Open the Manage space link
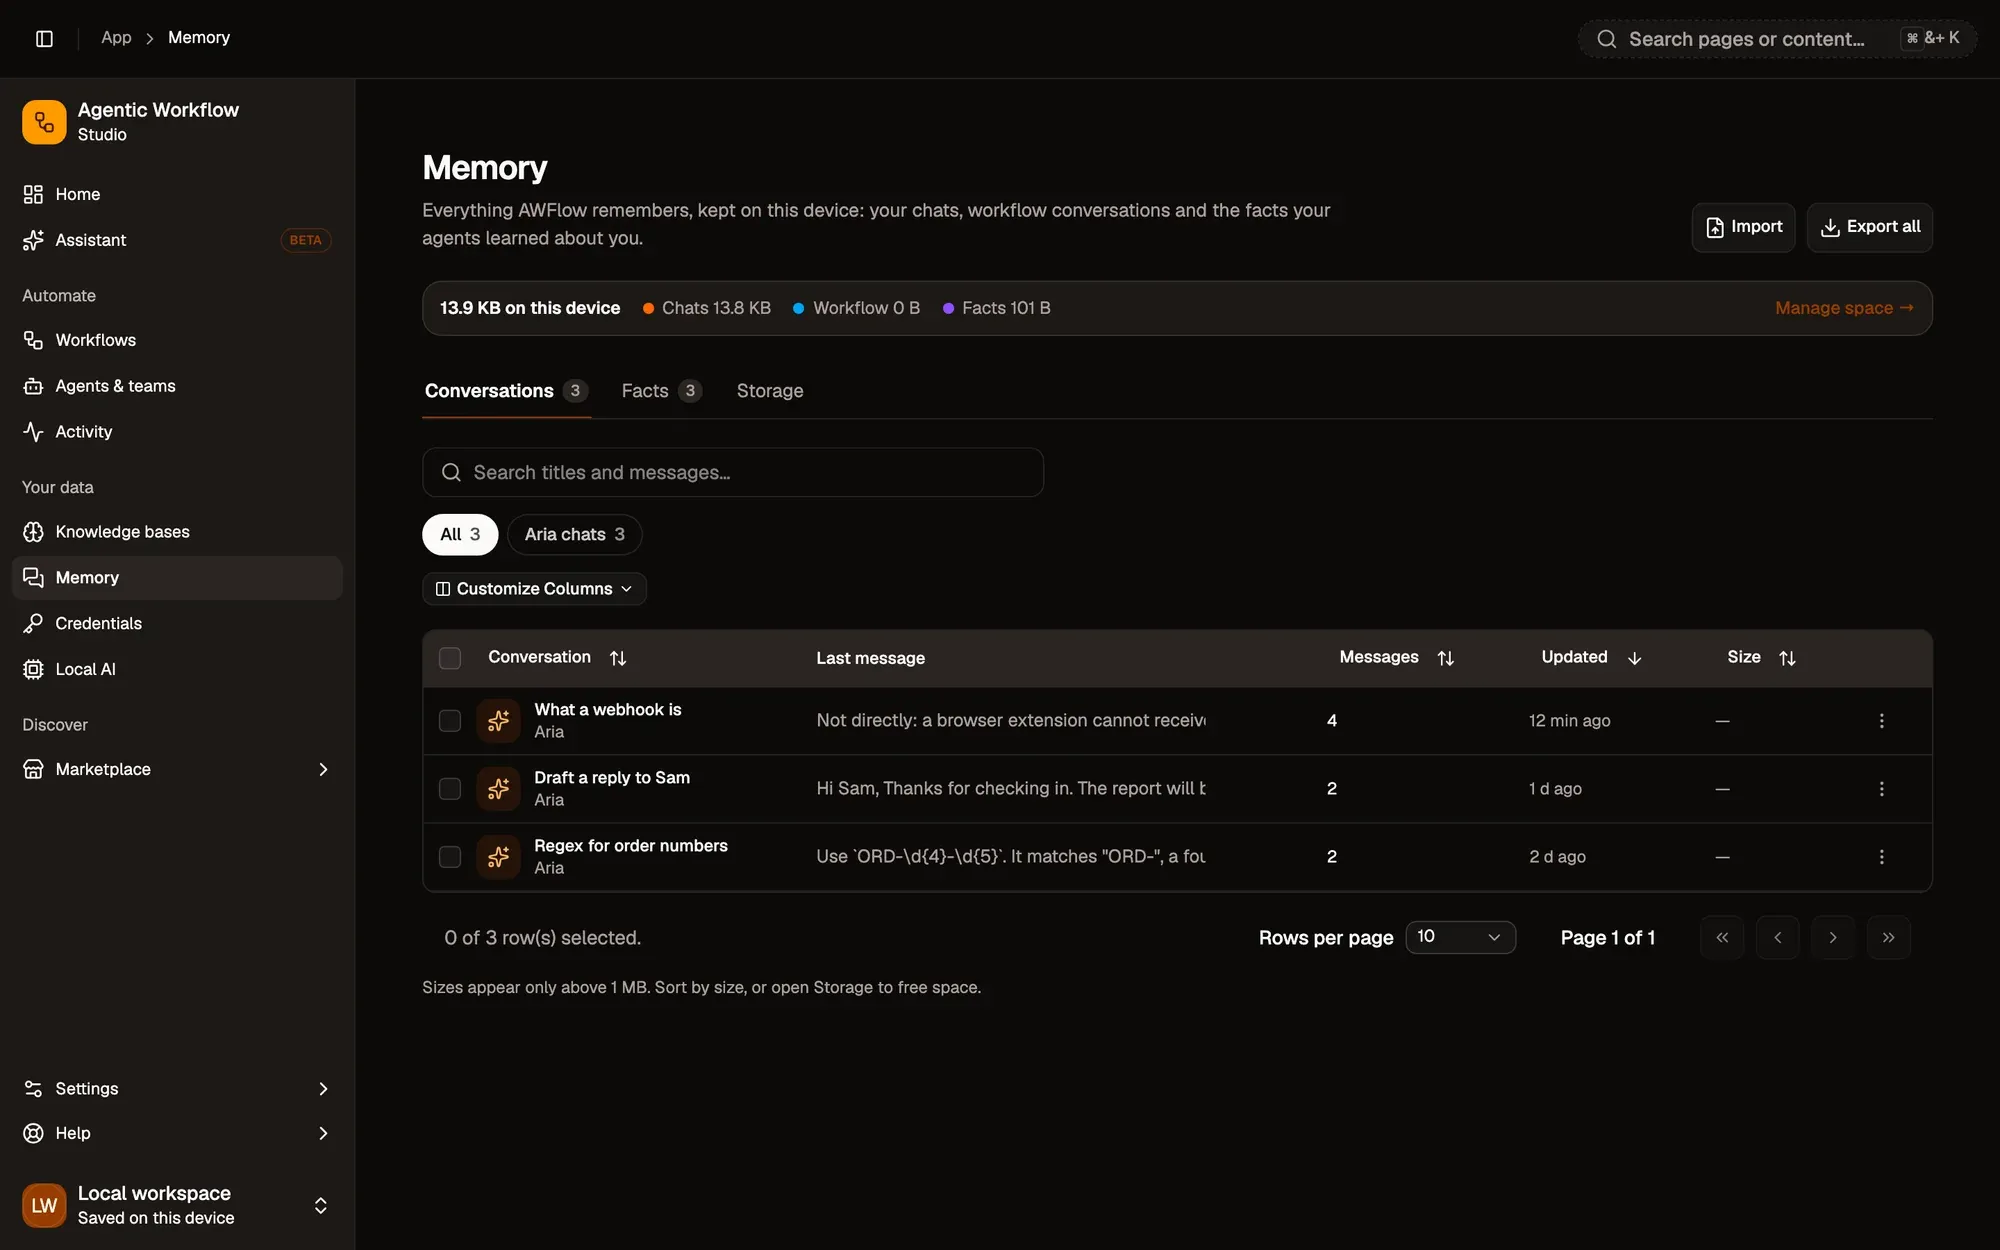Screen dimensions: 2000x1250 (1844, 308)
